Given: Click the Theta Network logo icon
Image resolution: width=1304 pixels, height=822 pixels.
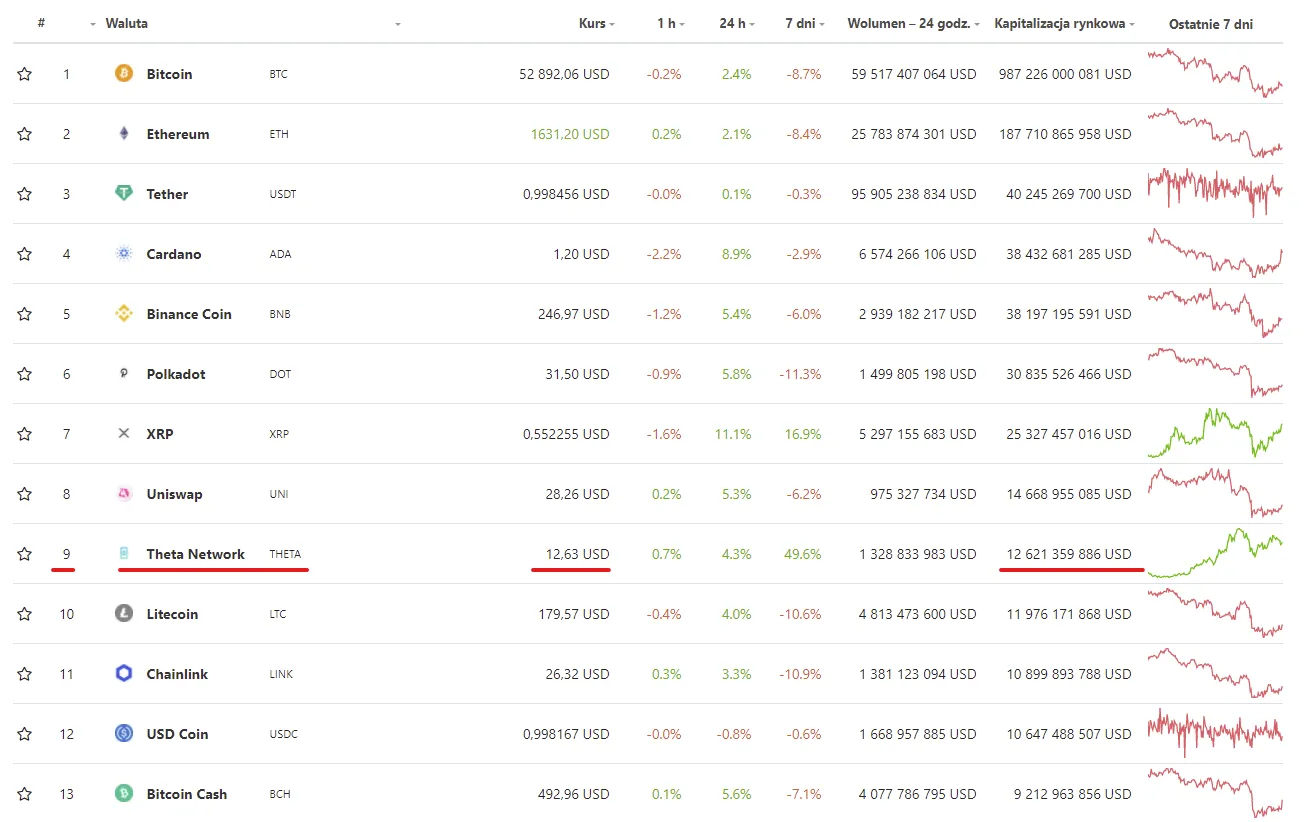Looking at the screenshot, I should point(124,553).
